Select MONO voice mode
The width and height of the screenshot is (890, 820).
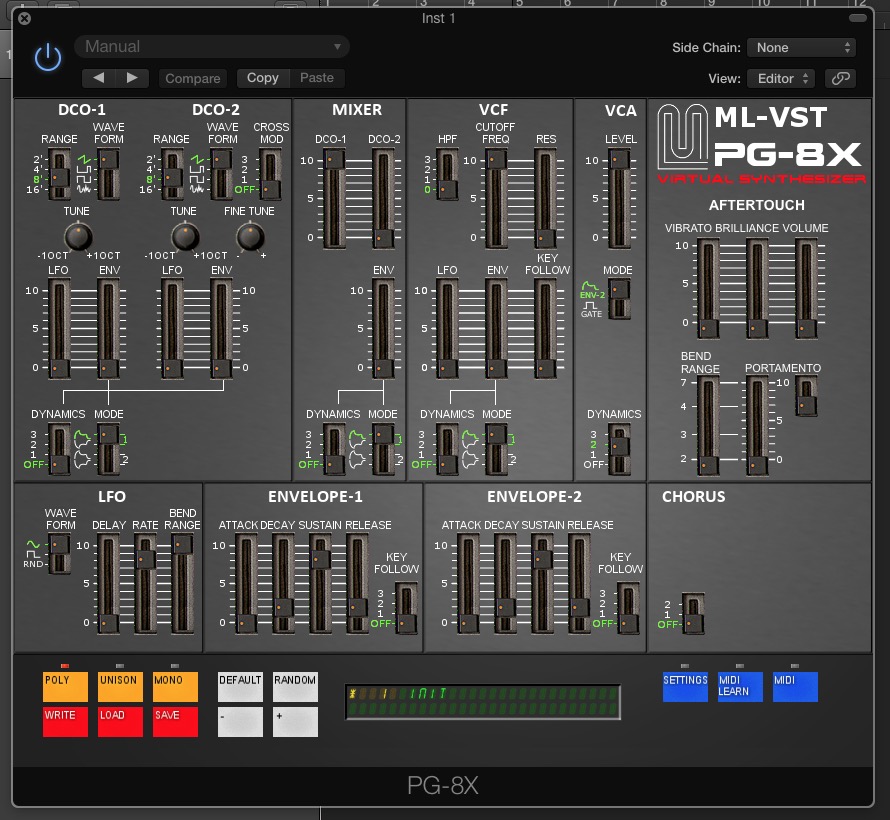pos(175,687)
